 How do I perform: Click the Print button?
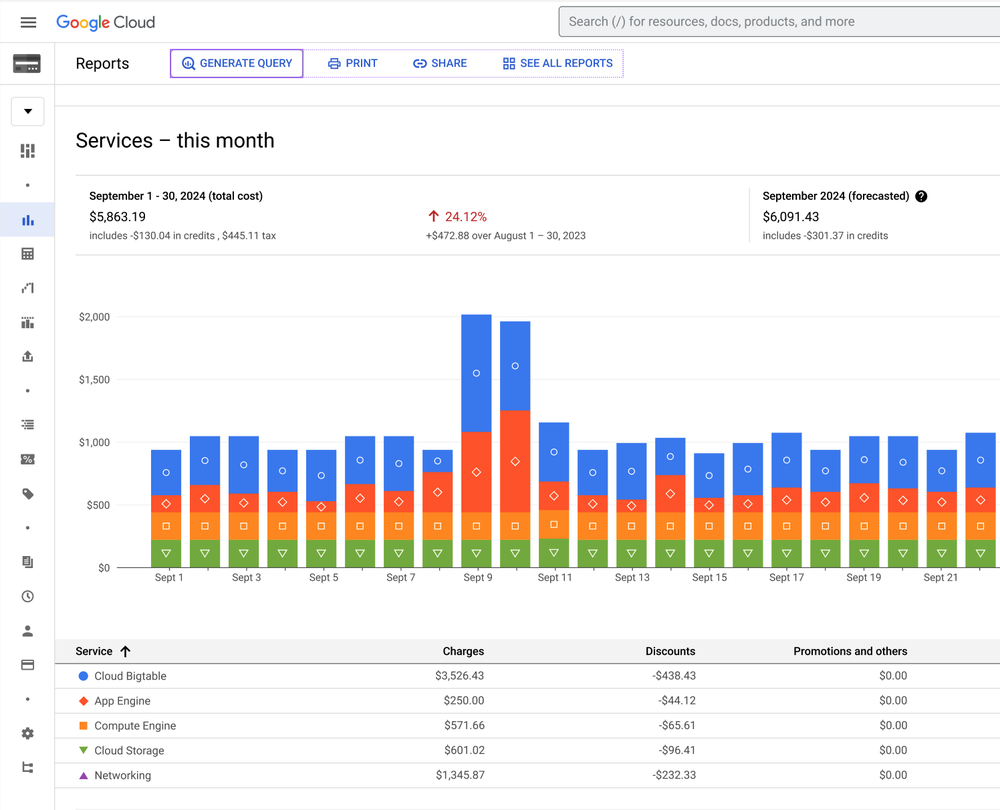coord(353,63)
